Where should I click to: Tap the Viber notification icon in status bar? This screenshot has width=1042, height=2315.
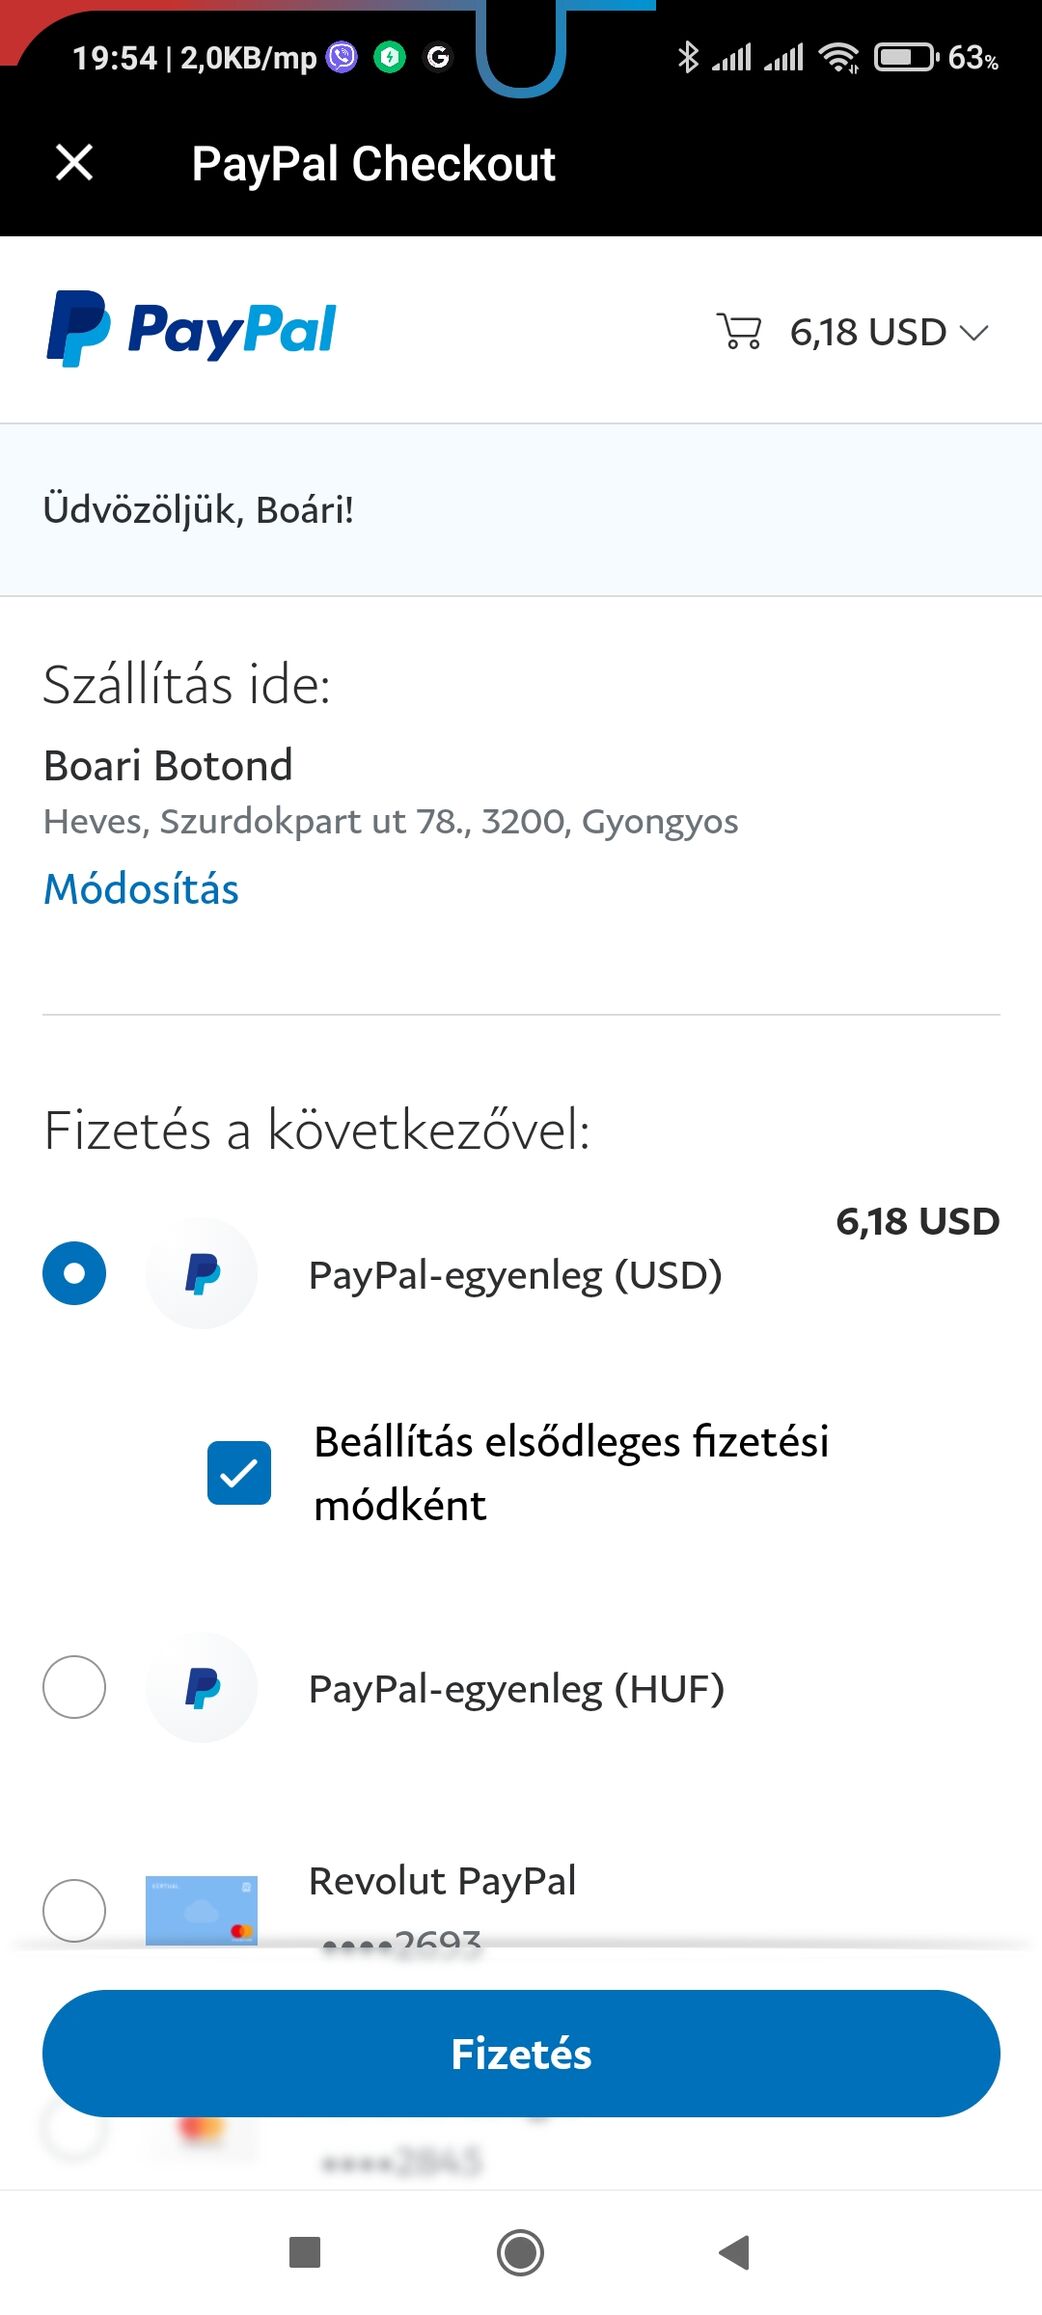pos(342,57)
